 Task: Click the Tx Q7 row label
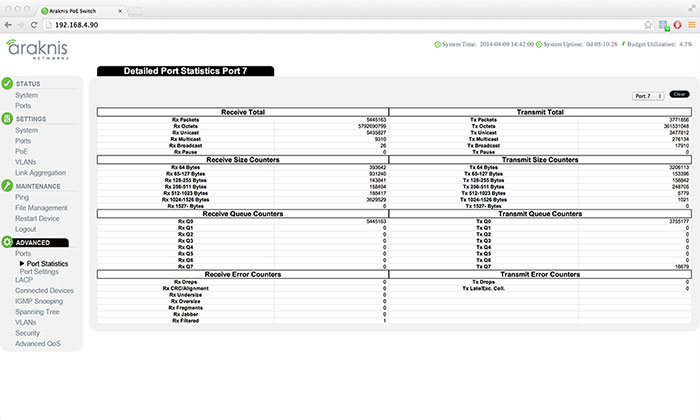click(x=483, y=266)
